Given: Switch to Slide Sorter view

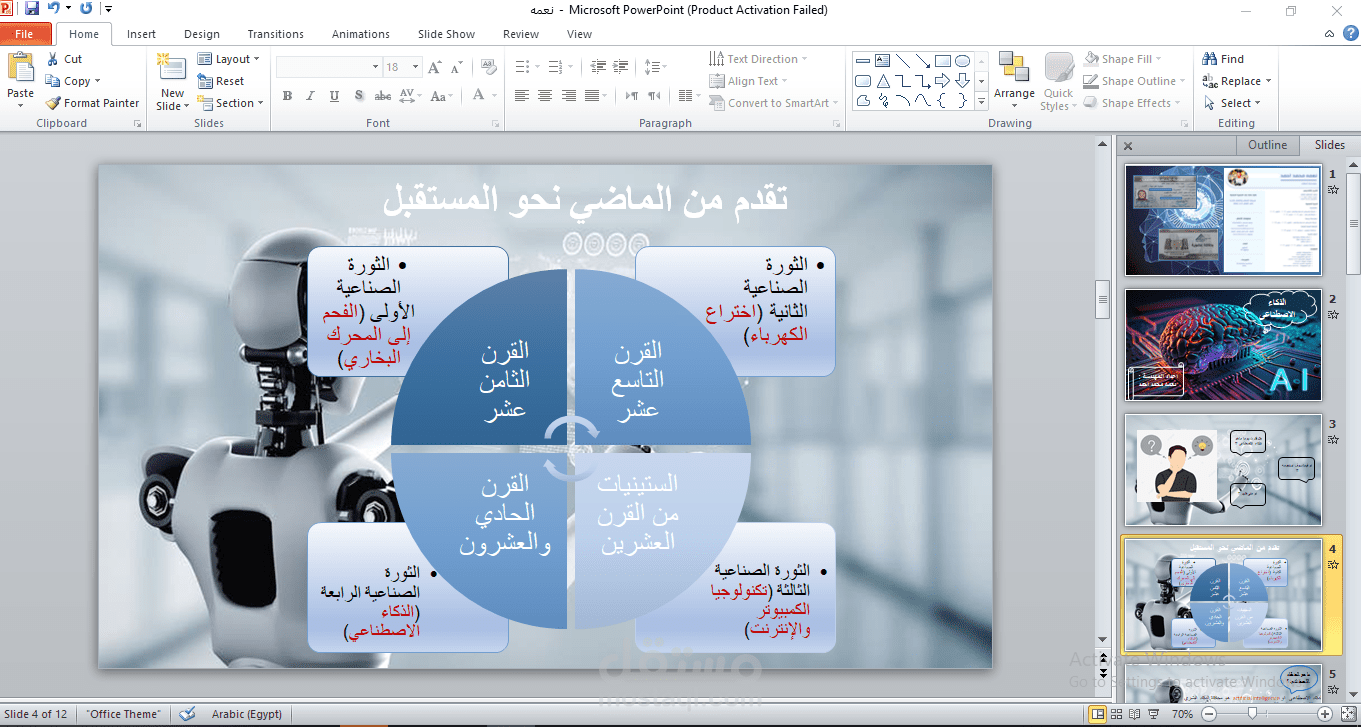Looking at the screenshot, I should pos(1117,714).
